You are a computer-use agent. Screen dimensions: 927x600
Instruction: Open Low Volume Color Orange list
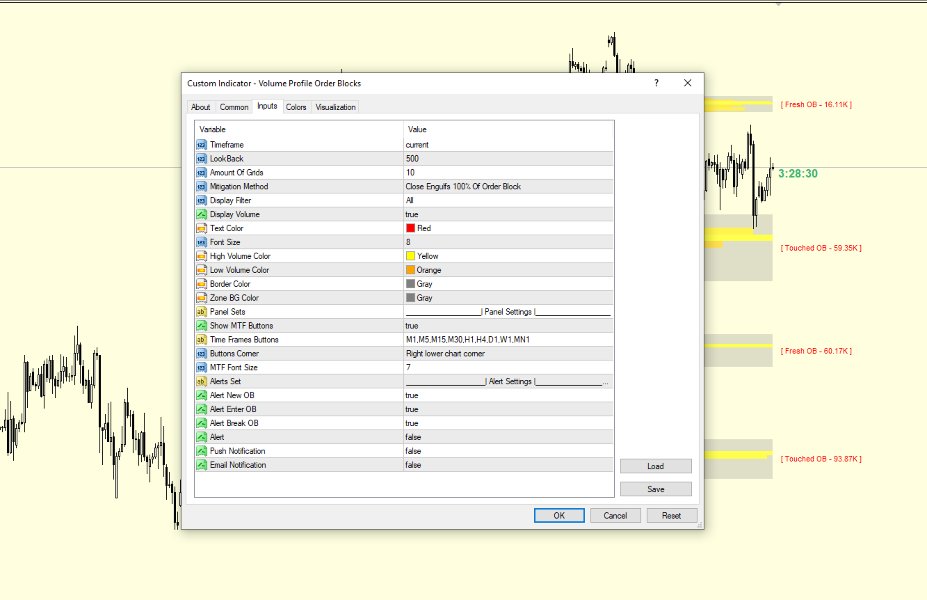pyautogui.click(x=508, y=270)
